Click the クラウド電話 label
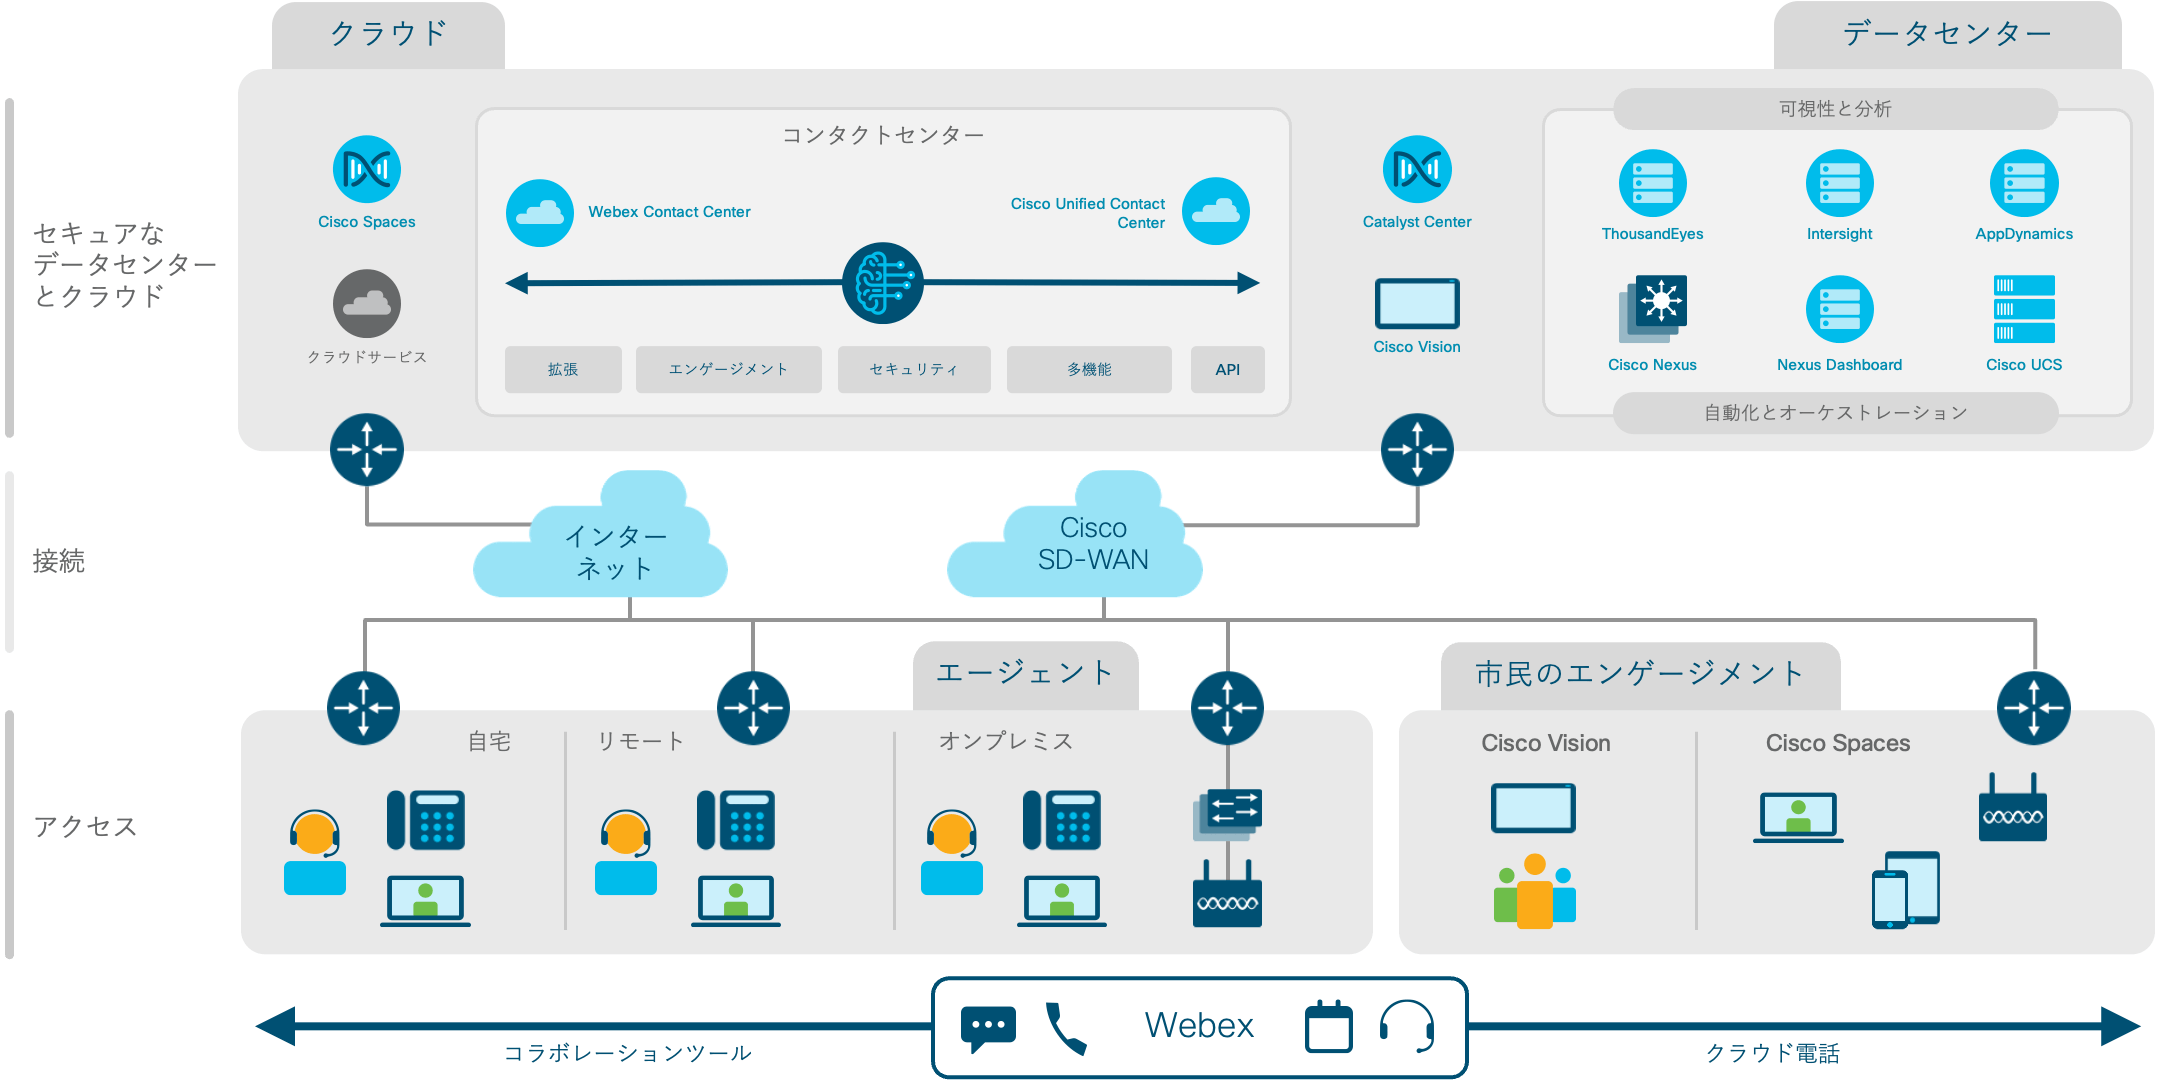The height and width of the screenshot is (1080, 2160). point(1773,1053)
